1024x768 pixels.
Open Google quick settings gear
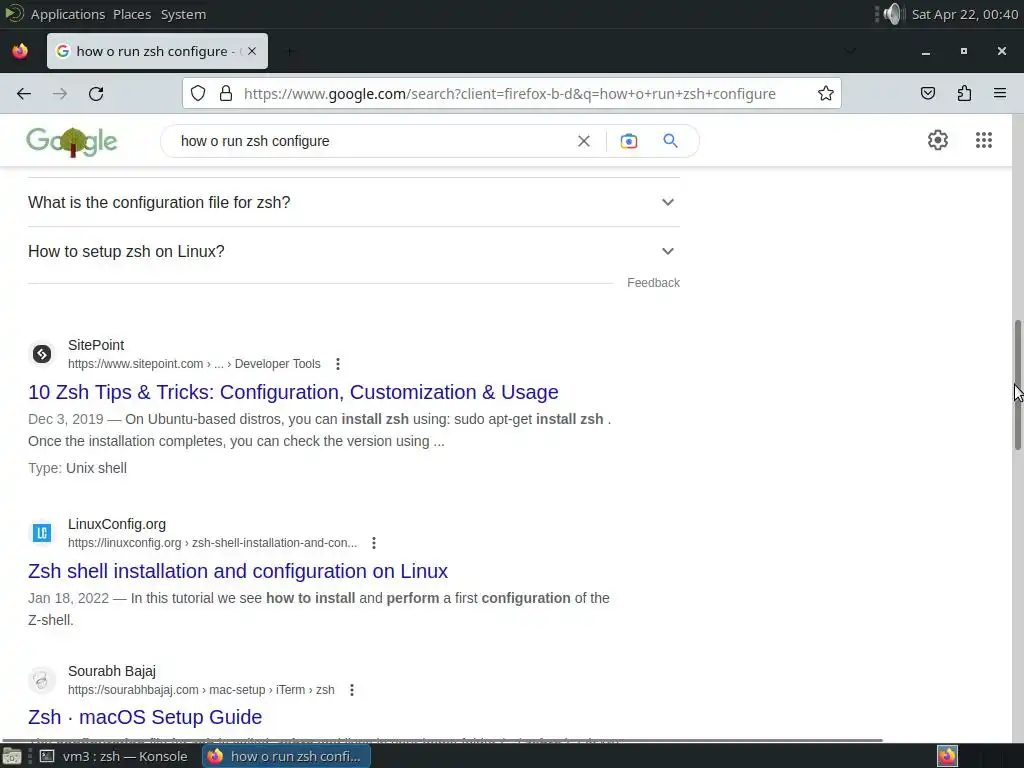pos(938,140)
